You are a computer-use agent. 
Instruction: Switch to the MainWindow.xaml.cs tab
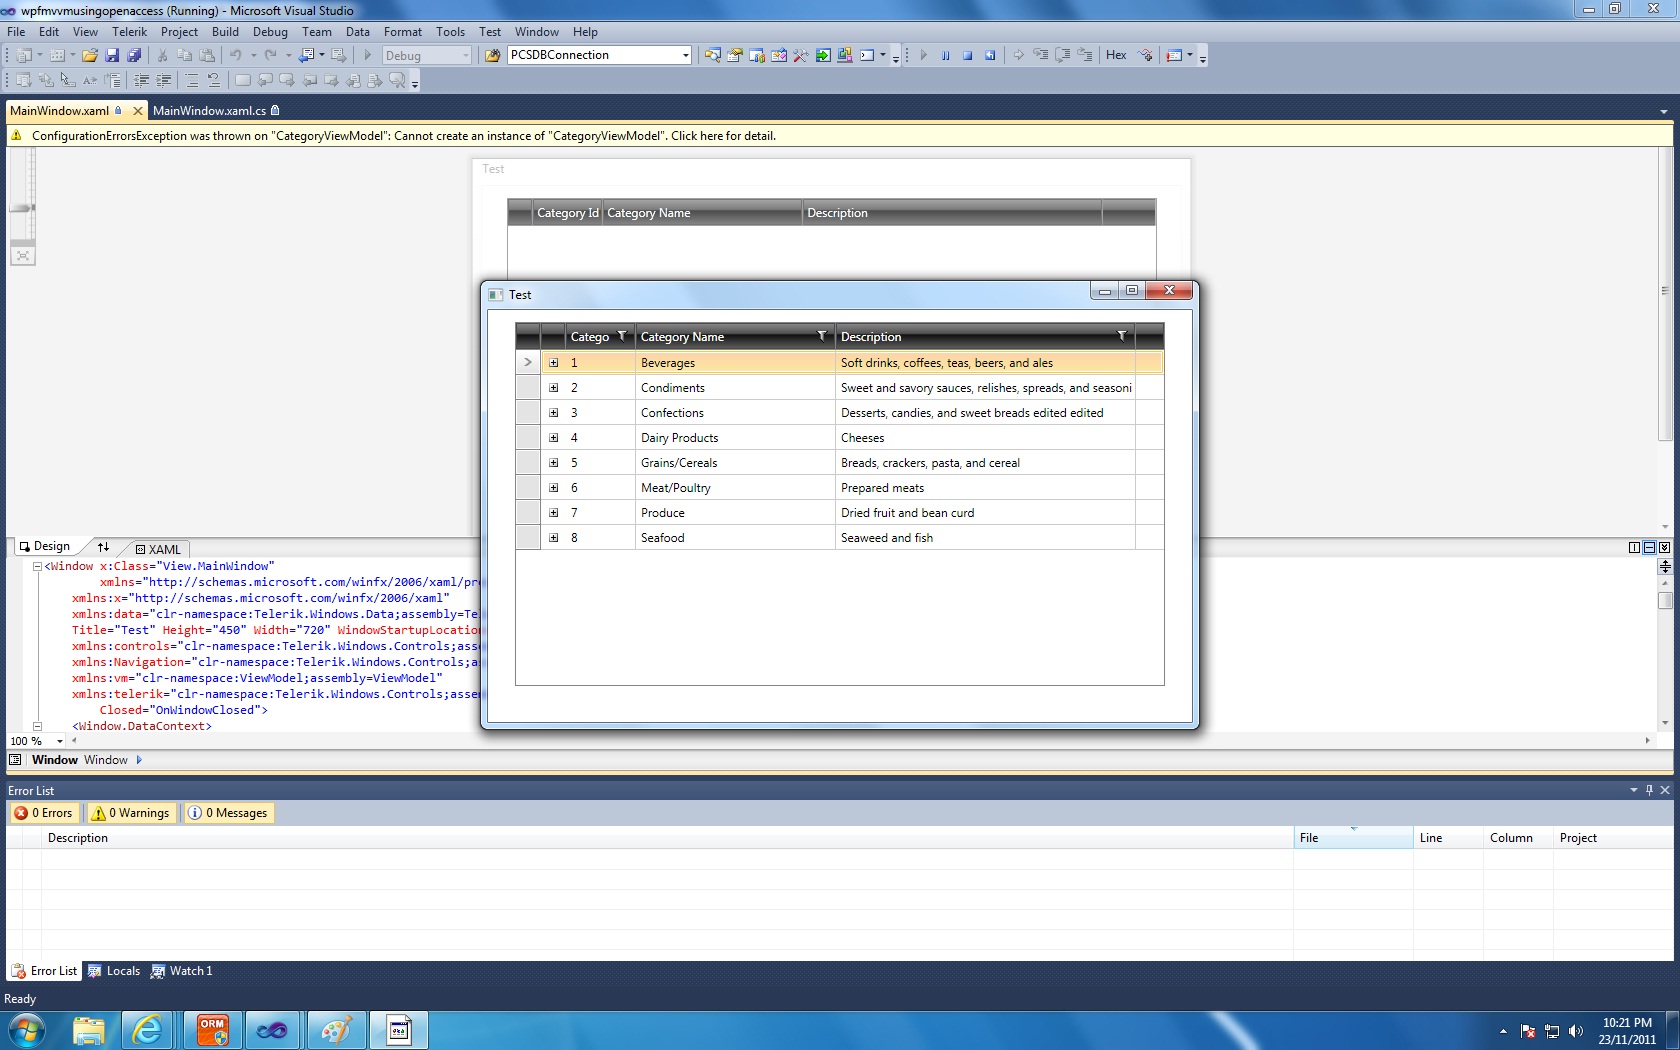[216, 111]
